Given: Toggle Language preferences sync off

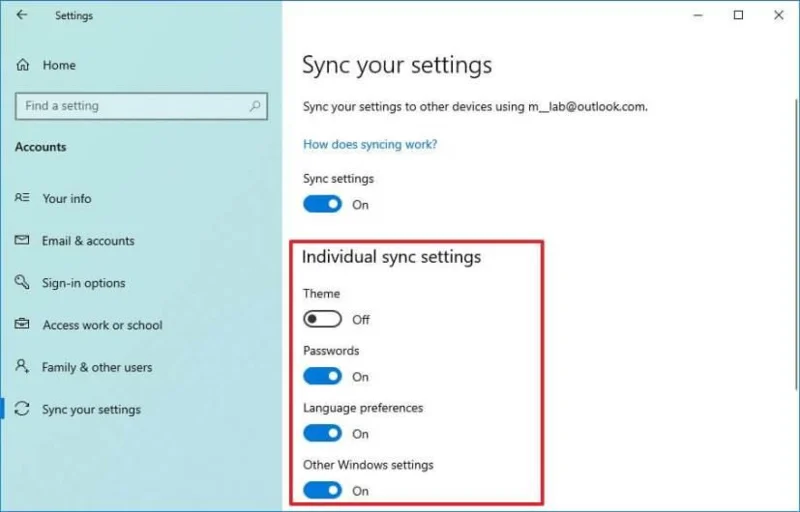Looking at the screenshot, I should [x=322, y=433].
